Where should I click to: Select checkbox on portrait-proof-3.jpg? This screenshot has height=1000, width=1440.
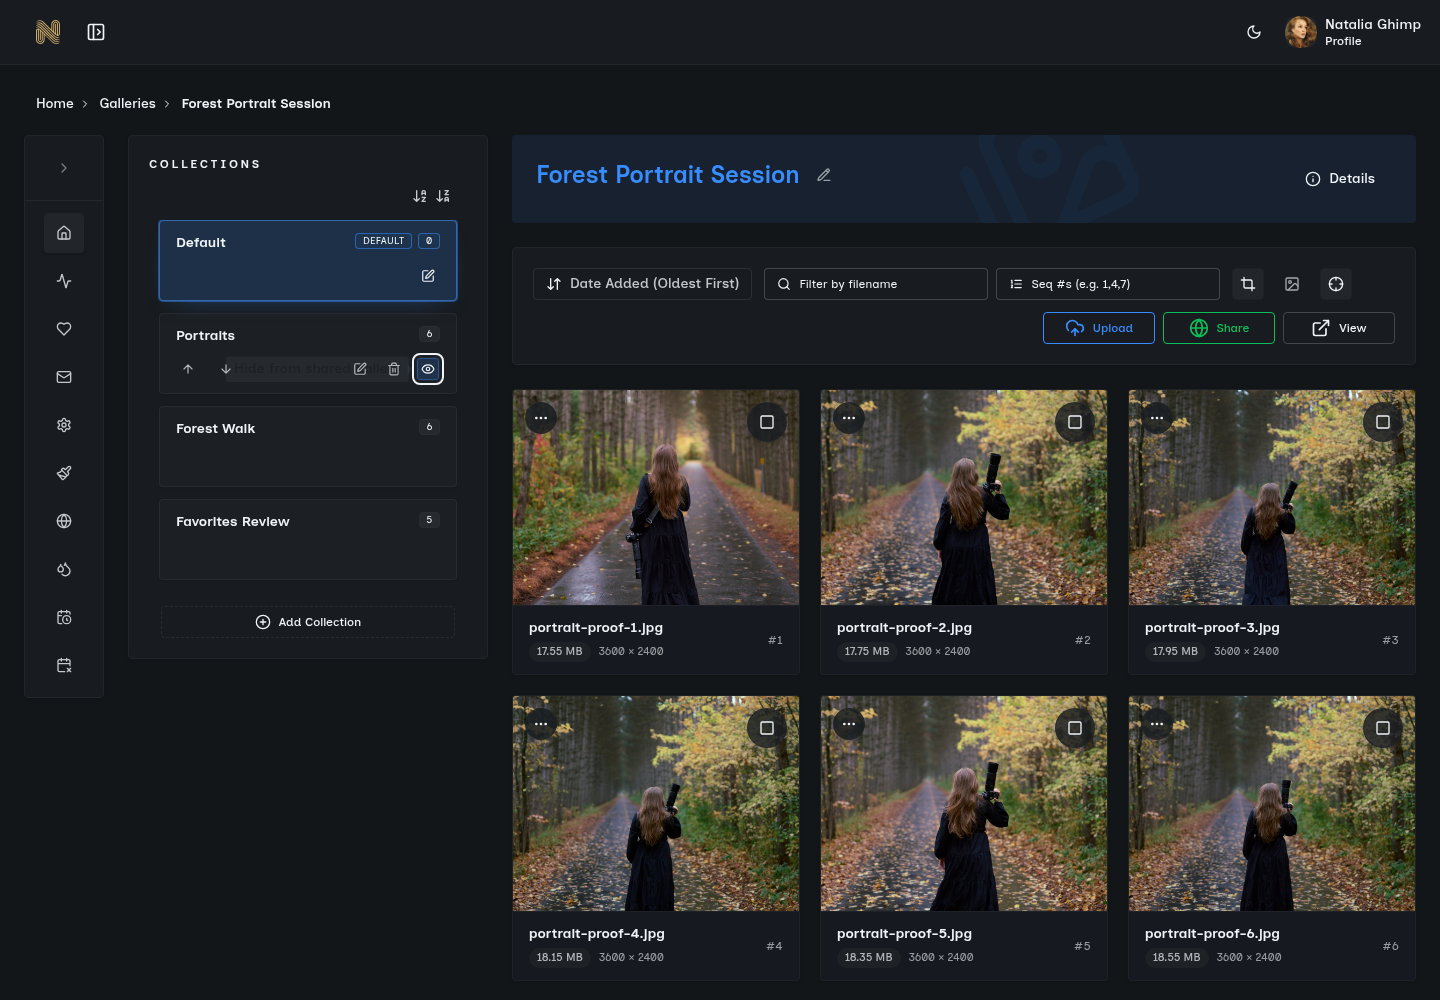click(1383, 422)
